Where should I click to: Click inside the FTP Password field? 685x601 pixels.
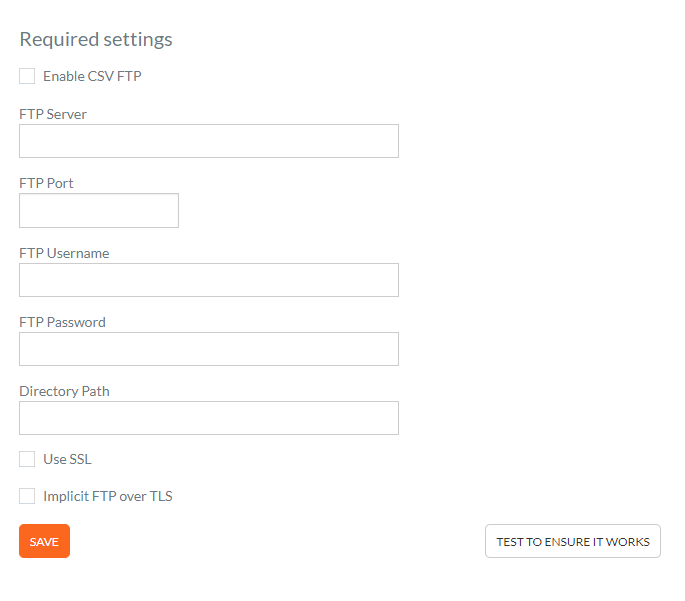click(209, 349)
